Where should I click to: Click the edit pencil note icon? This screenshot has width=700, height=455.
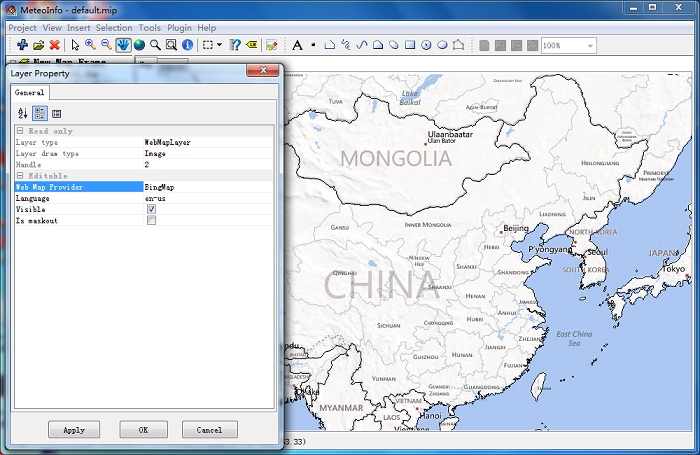271,45
